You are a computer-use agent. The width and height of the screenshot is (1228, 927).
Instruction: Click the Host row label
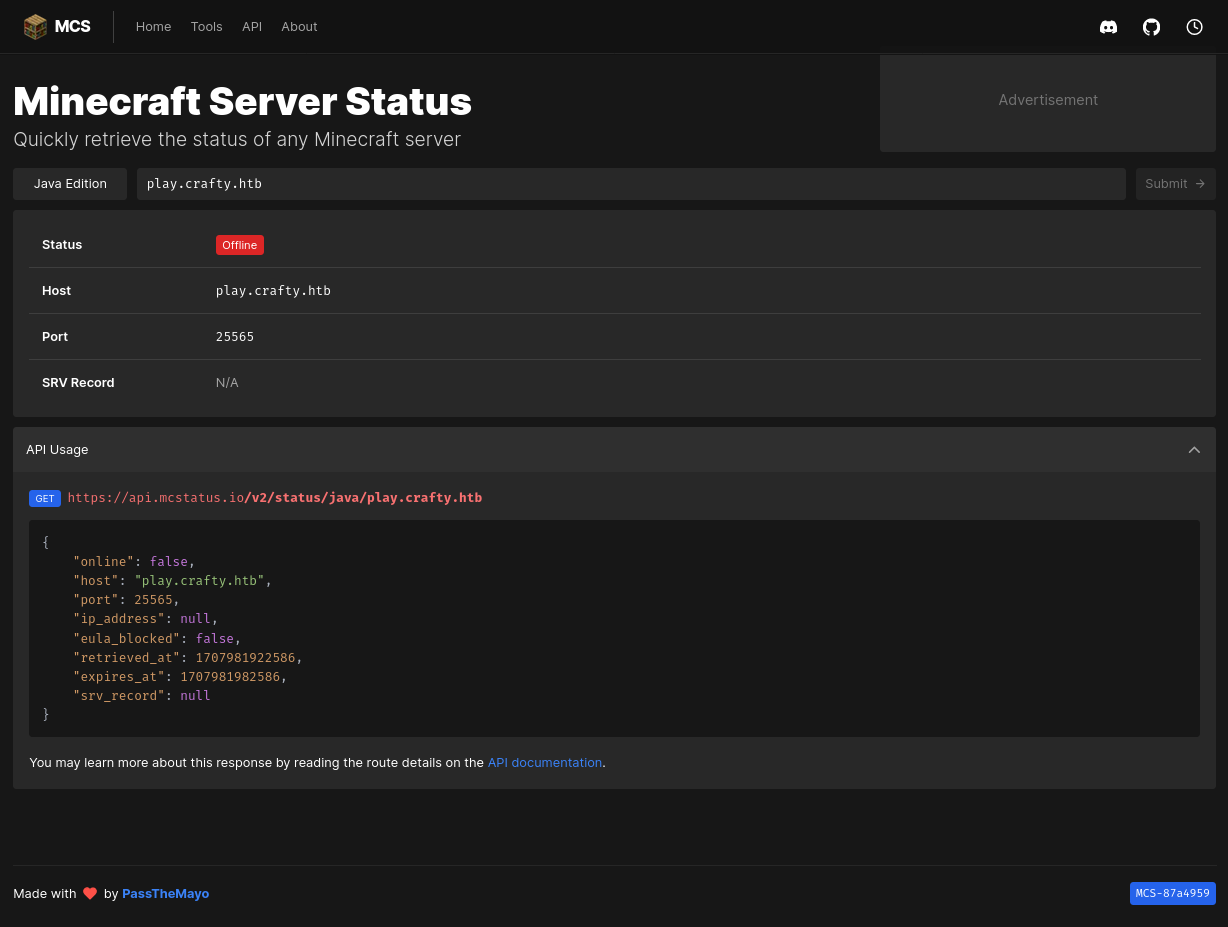tap(56, 291)
